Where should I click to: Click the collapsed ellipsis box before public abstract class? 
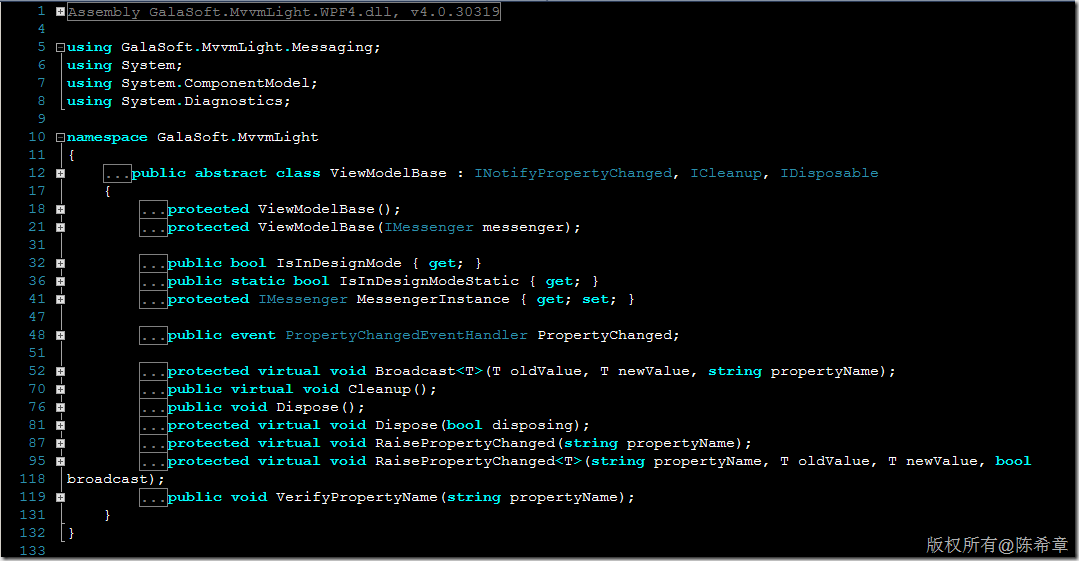(x=117, y=173)
